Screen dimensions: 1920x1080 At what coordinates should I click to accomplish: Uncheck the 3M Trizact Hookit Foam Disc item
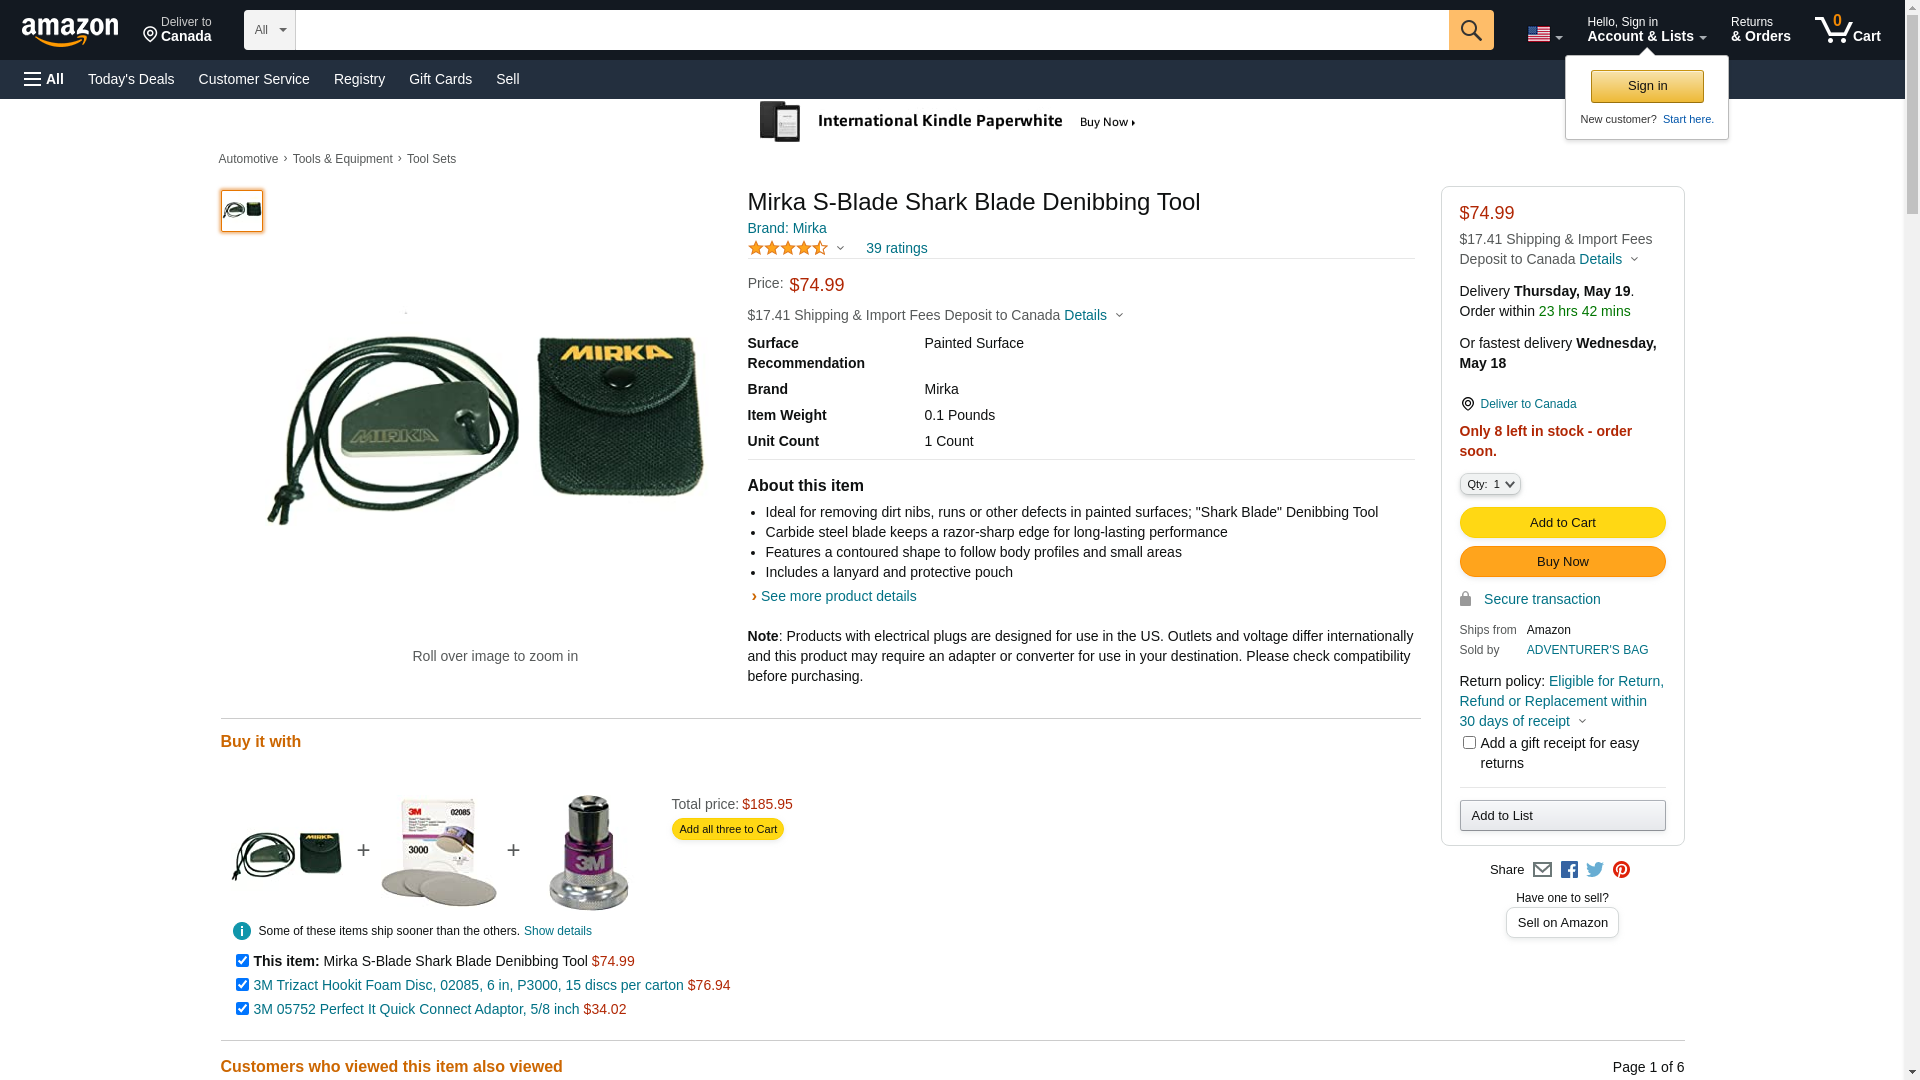pos(242,985)
